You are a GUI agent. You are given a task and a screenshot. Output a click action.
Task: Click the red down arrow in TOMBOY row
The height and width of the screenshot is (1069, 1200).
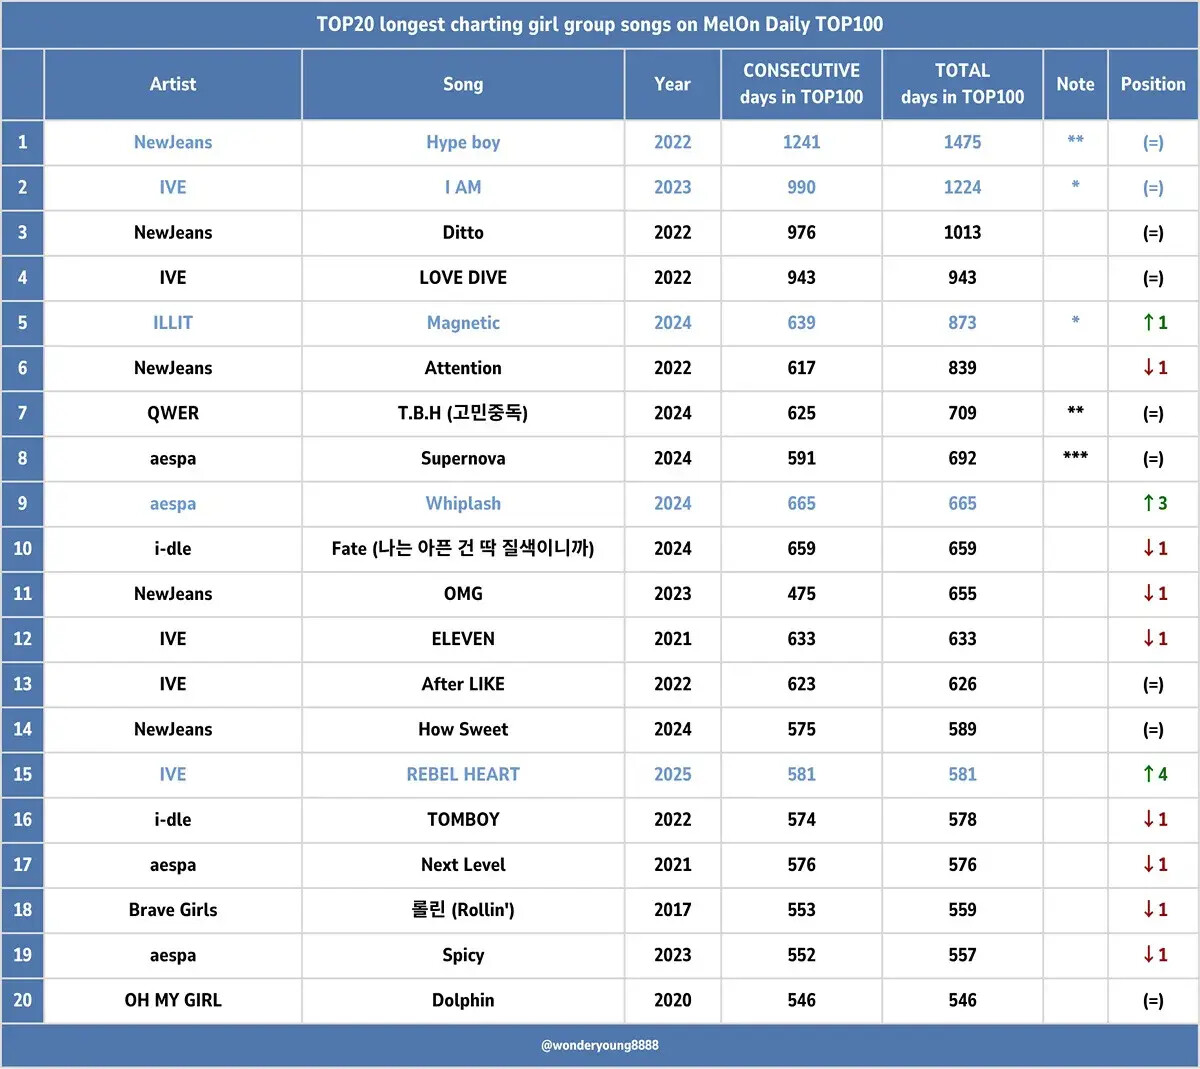tap(1149, 819)
